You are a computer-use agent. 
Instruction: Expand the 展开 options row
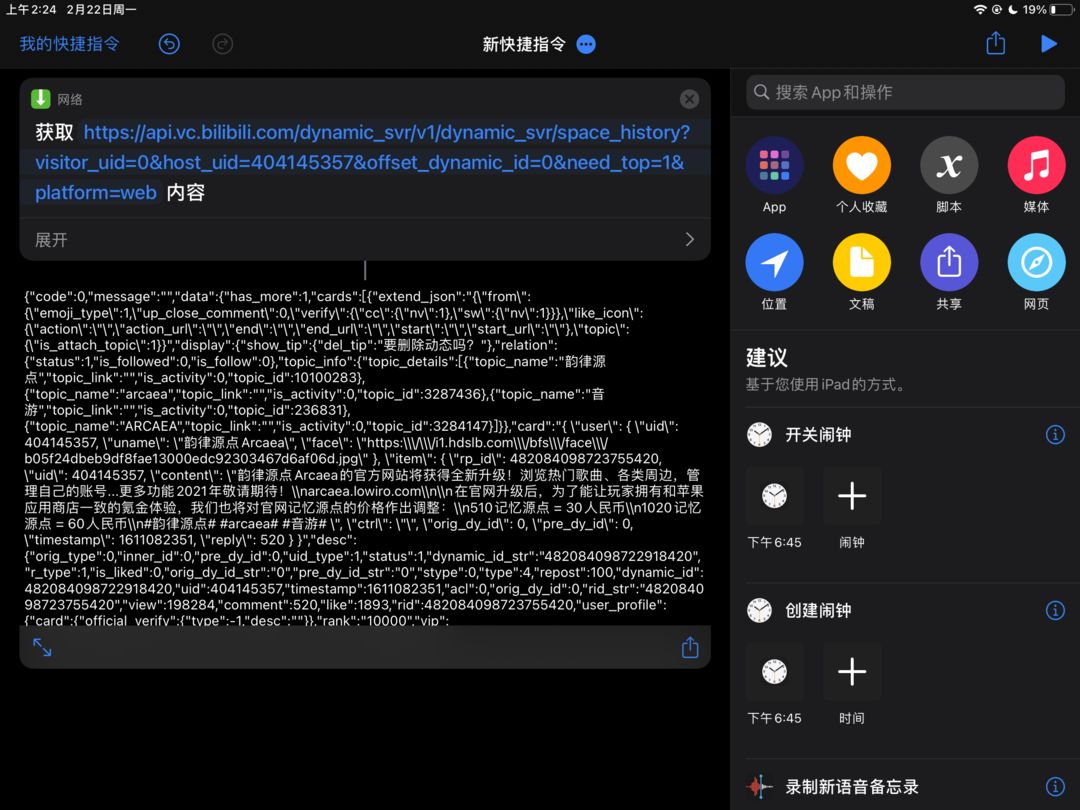(x=365, y=240)
